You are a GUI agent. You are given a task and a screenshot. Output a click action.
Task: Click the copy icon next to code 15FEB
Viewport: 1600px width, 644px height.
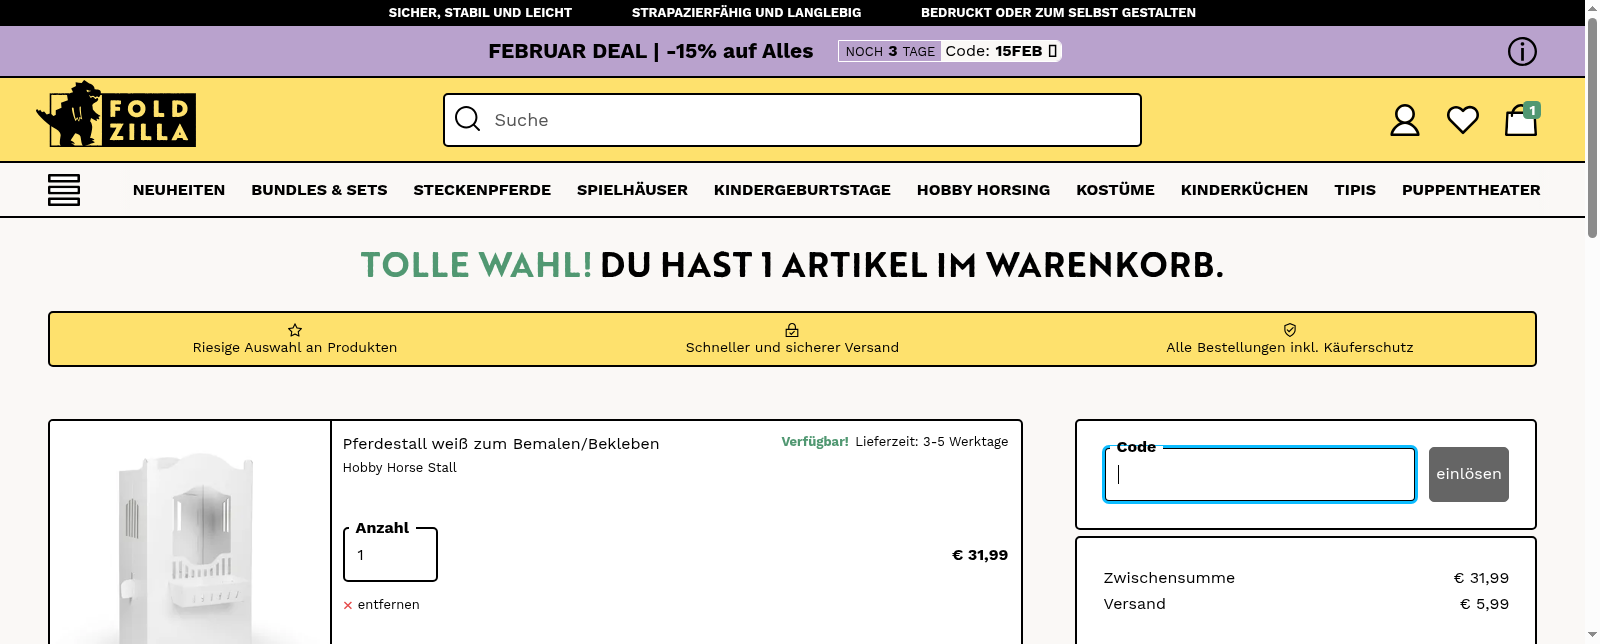tap(1052, 51)
